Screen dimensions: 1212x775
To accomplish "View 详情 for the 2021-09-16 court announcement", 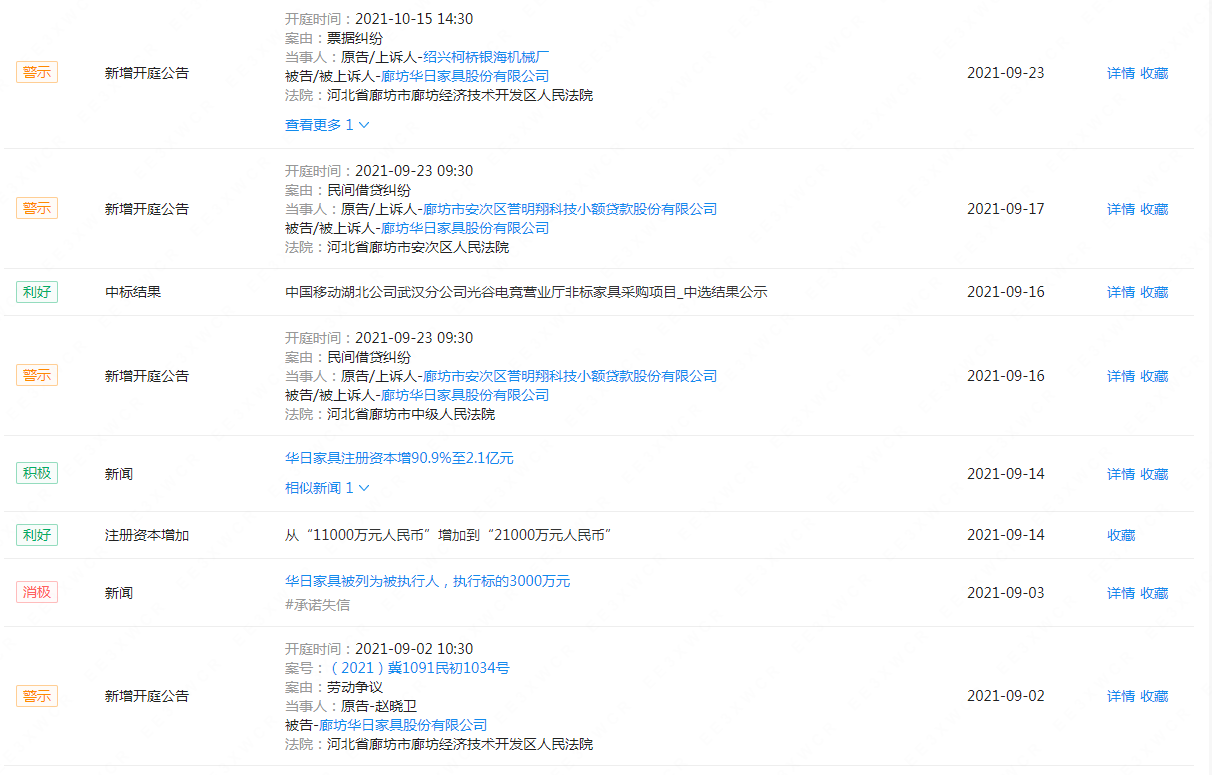I will (x=1121, y=376).
